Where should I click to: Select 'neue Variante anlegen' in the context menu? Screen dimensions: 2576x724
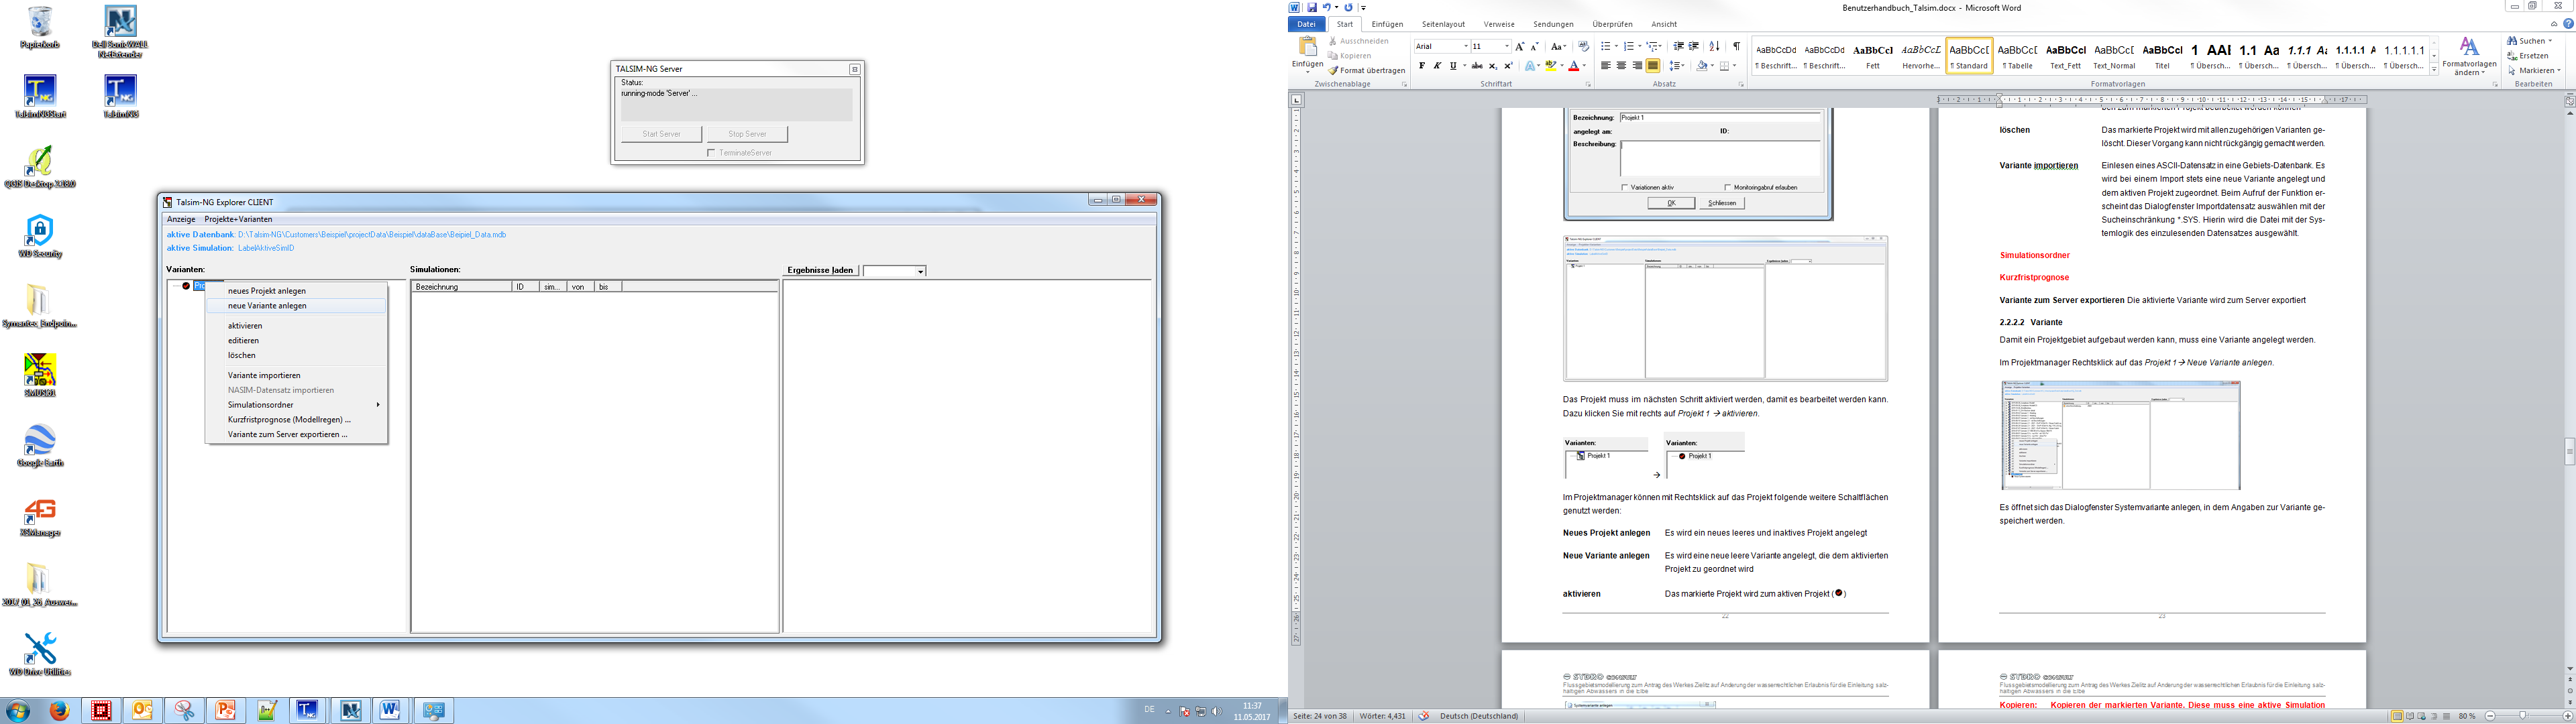pyautogui.click(x=267, y=306)
